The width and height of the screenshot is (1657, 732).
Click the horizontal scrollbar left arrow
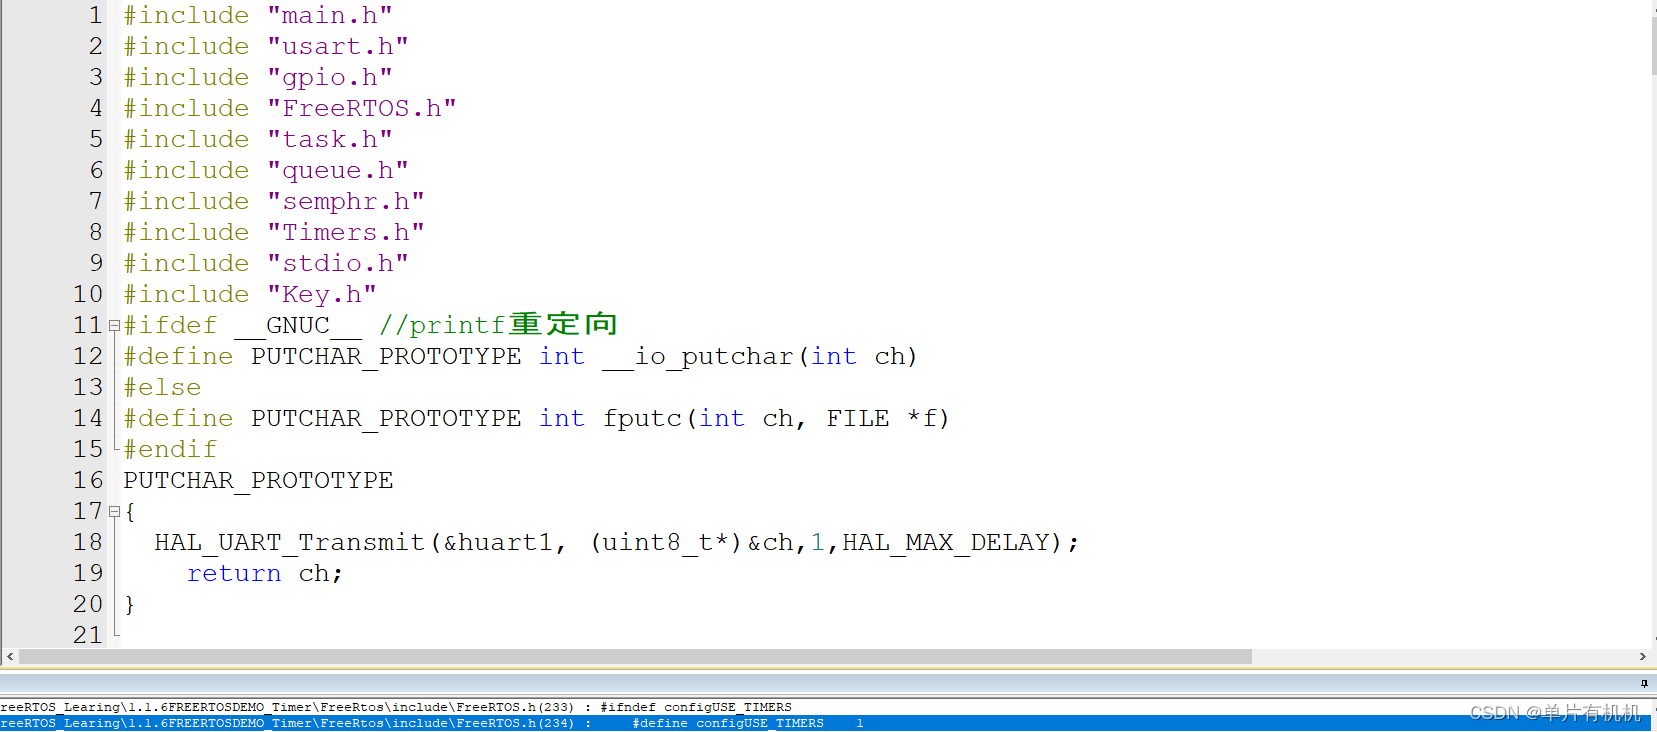click(10, 657)
